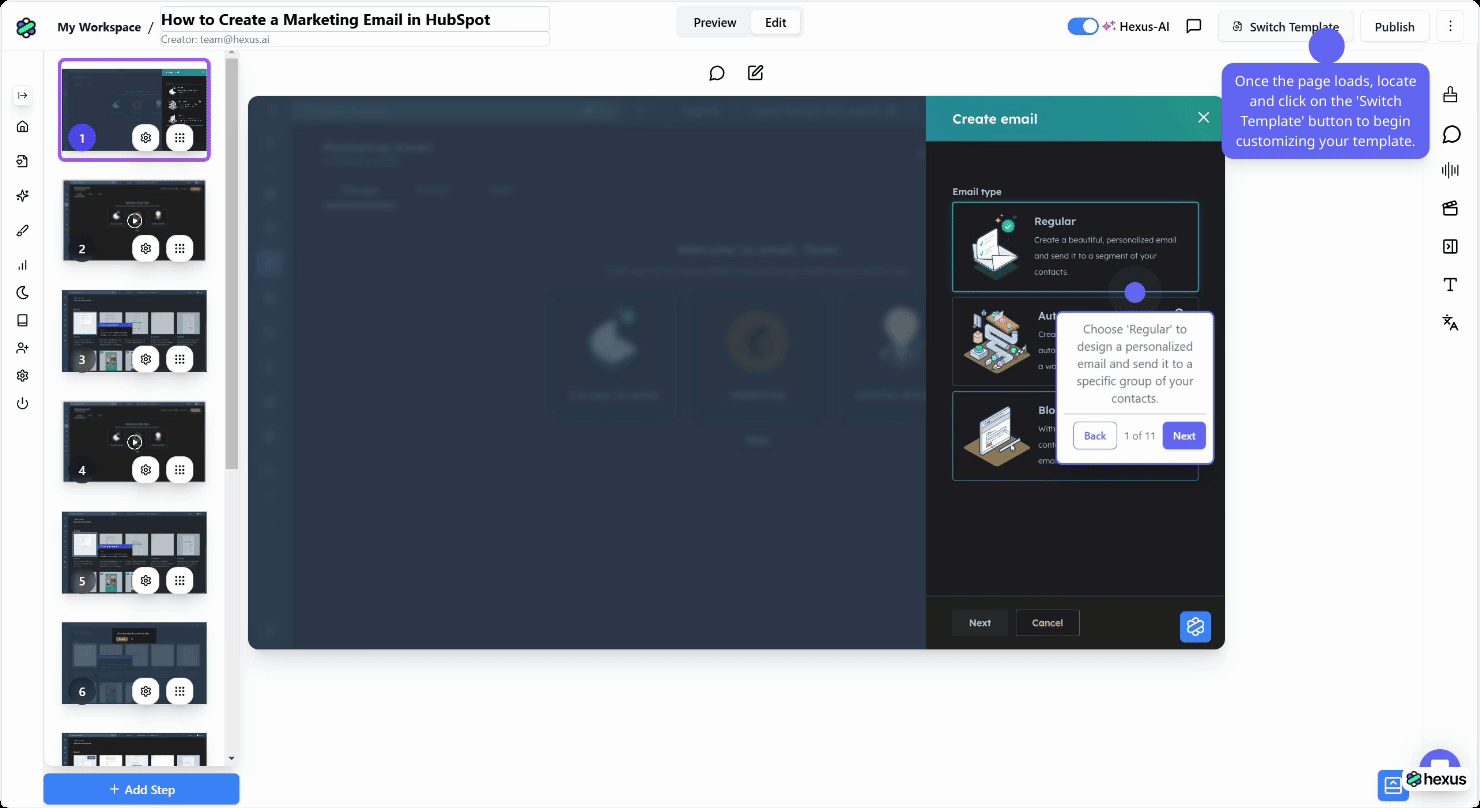Select the Regular email type card
The width and height of the screenshot is (1480, 808).
[1075, 247]
